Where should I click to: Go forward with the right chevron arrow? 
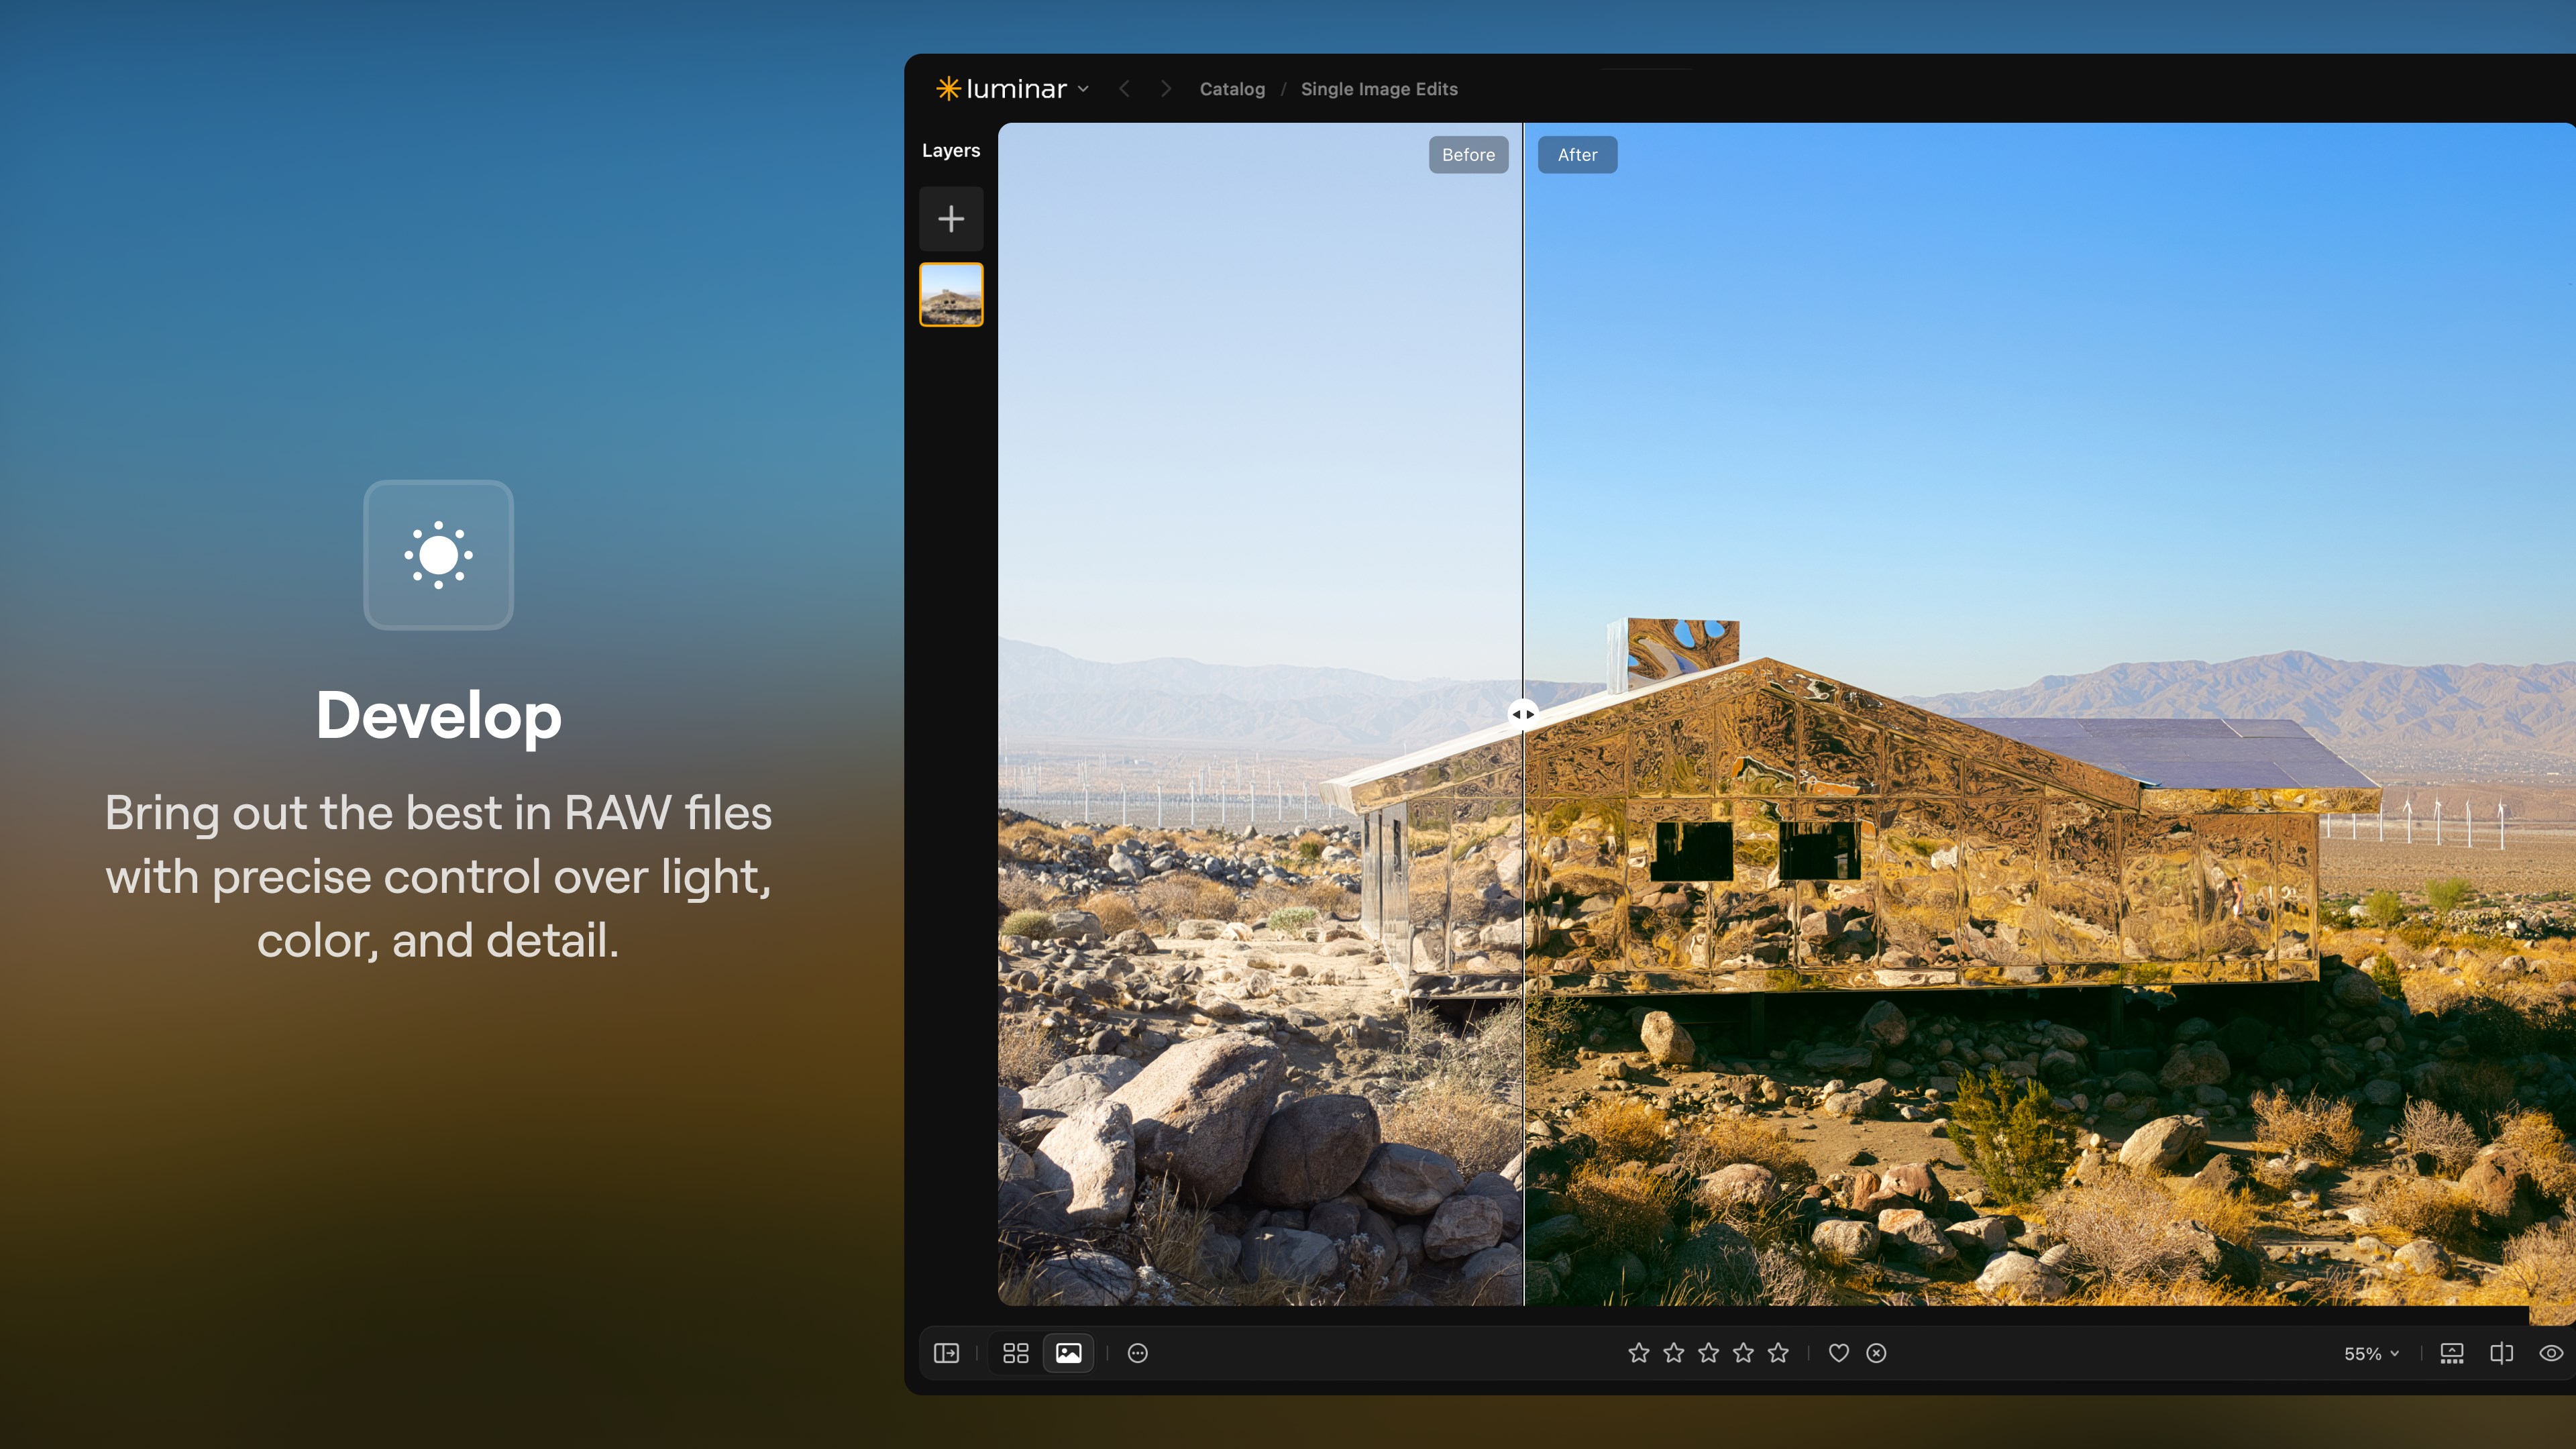coord(1166,89)
